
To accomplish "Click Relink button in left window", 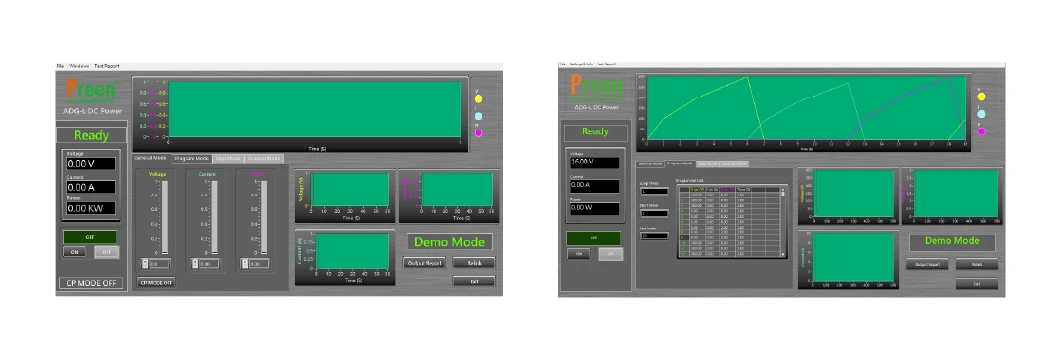I will [x=474, y=263].
